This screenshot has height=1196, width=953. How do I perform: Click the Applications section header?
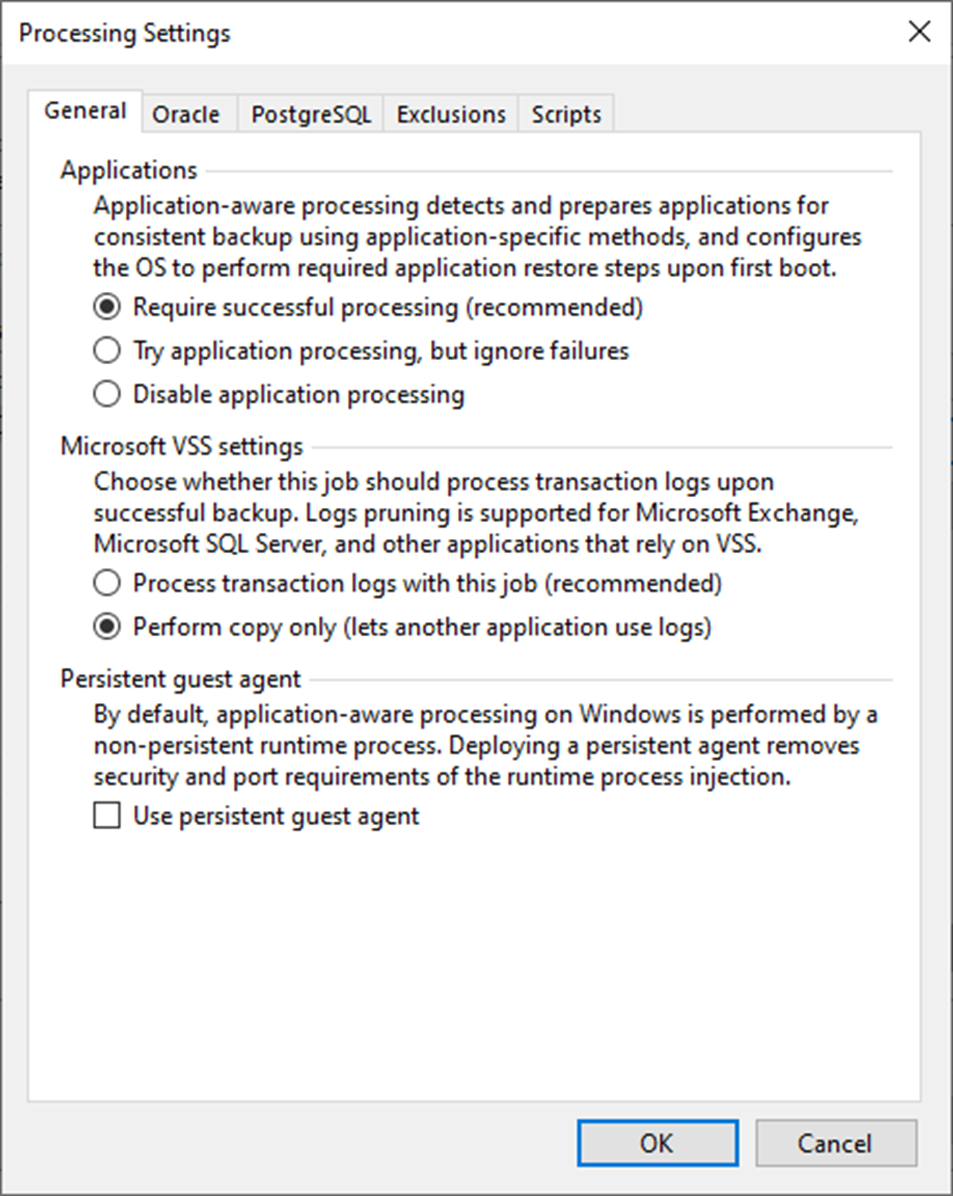pos(129,170)
